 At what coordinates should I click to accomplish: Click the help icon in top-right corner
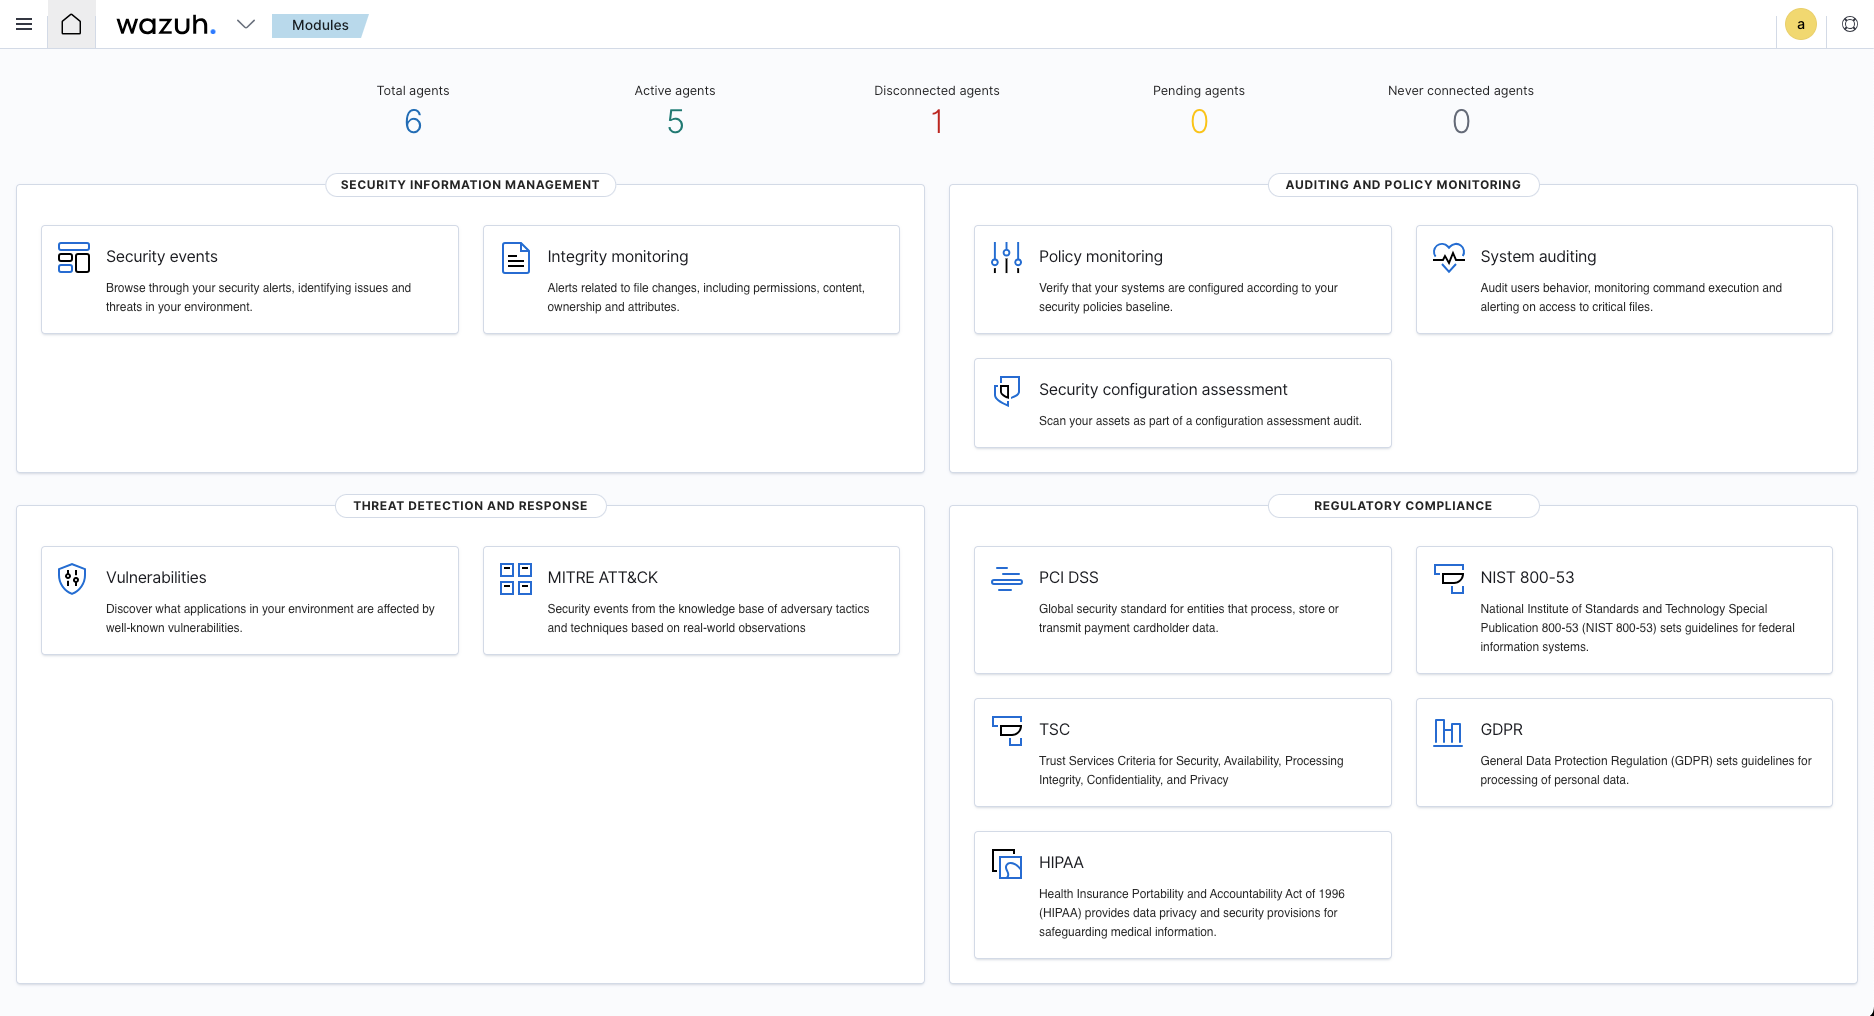tap(1850, 24)
